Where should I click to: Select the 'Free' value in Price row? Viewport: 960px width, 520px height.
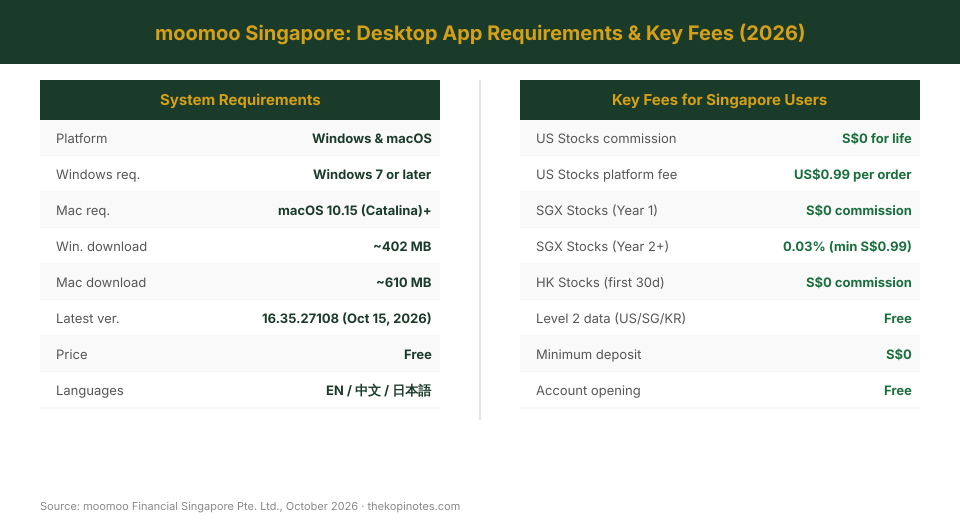tap(418, 355)
